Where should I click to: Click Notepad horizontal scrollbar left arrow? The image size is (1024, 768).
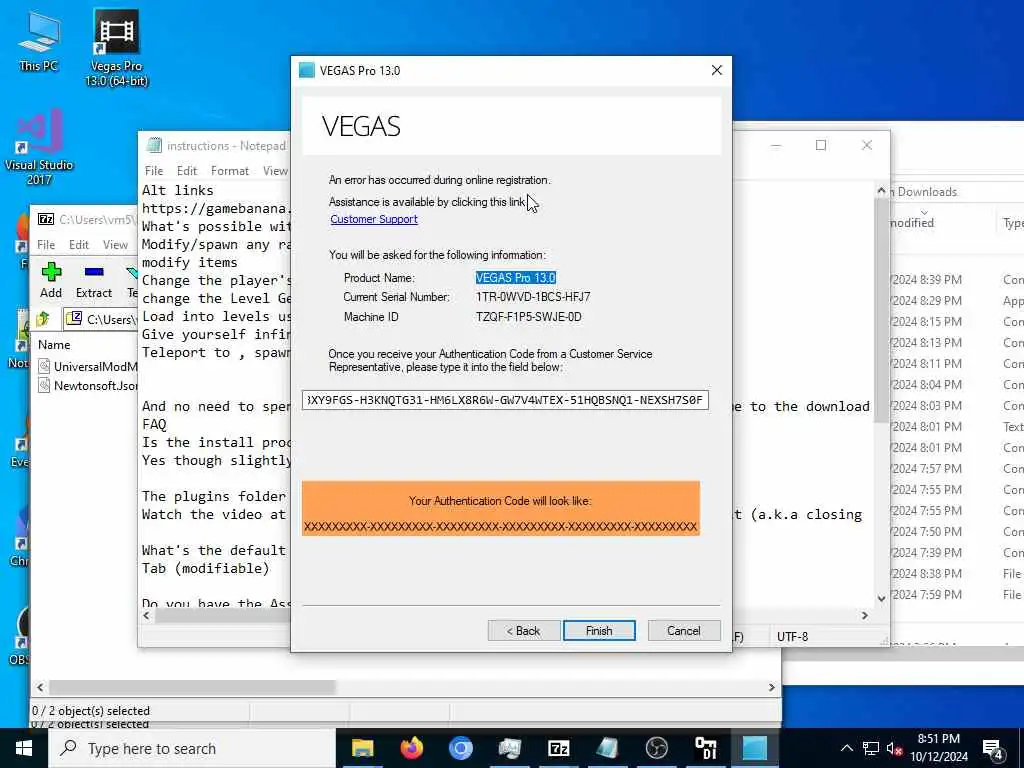146,615
